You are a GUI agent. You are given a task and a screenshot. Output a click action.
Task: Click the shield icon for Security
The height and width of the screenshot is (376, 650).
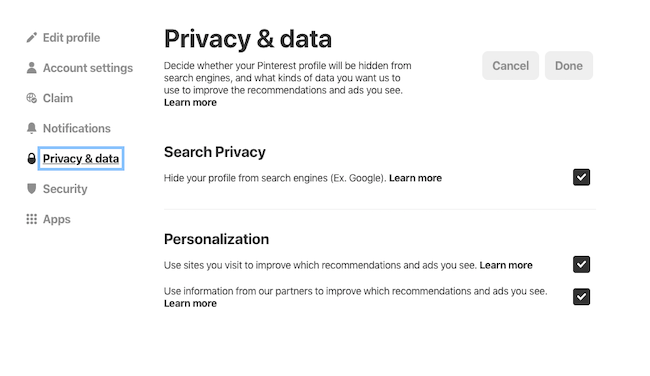(x=32, y=189)
